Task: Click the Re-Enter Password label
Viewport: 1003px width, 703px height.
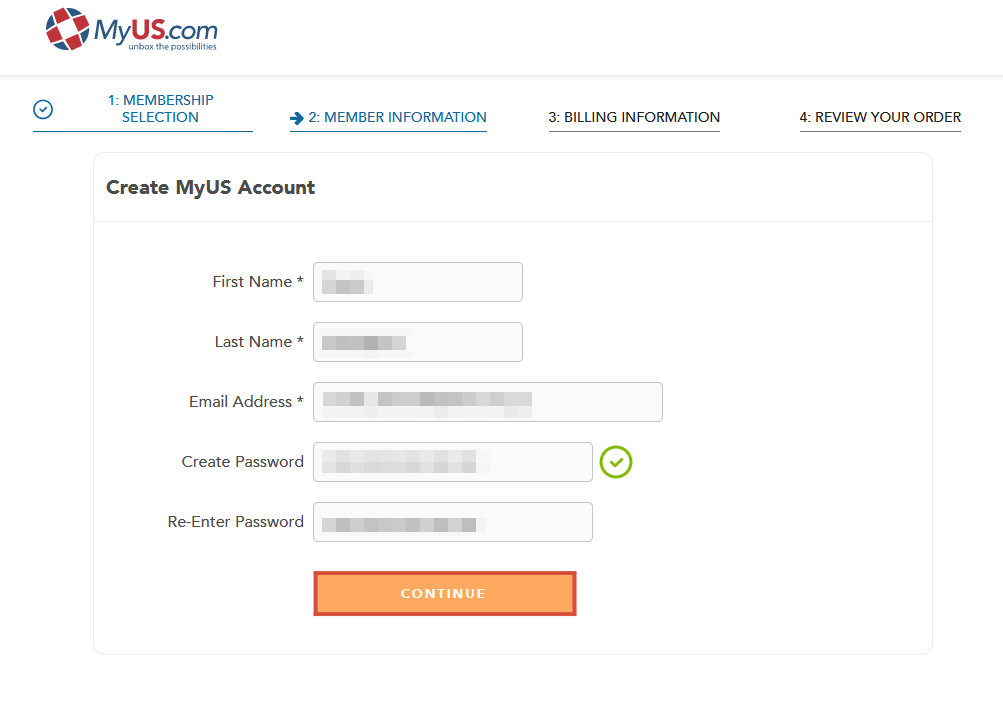Action: 235,522
